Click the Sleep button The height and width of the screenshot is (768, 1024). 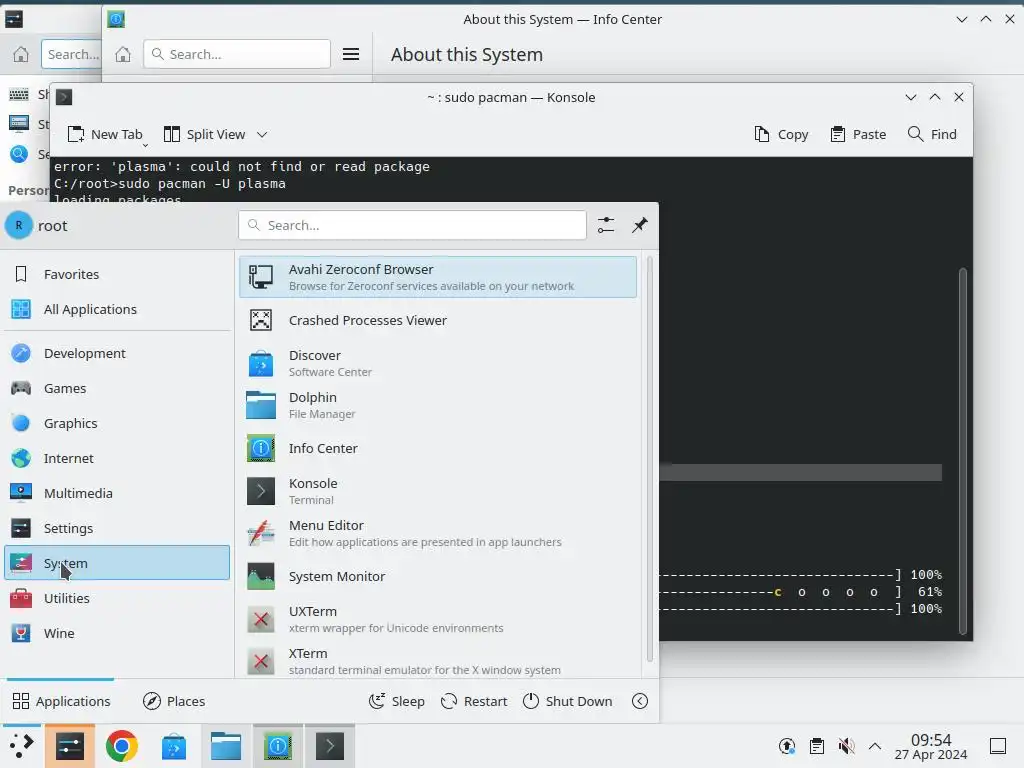click(x=396, y=701)
